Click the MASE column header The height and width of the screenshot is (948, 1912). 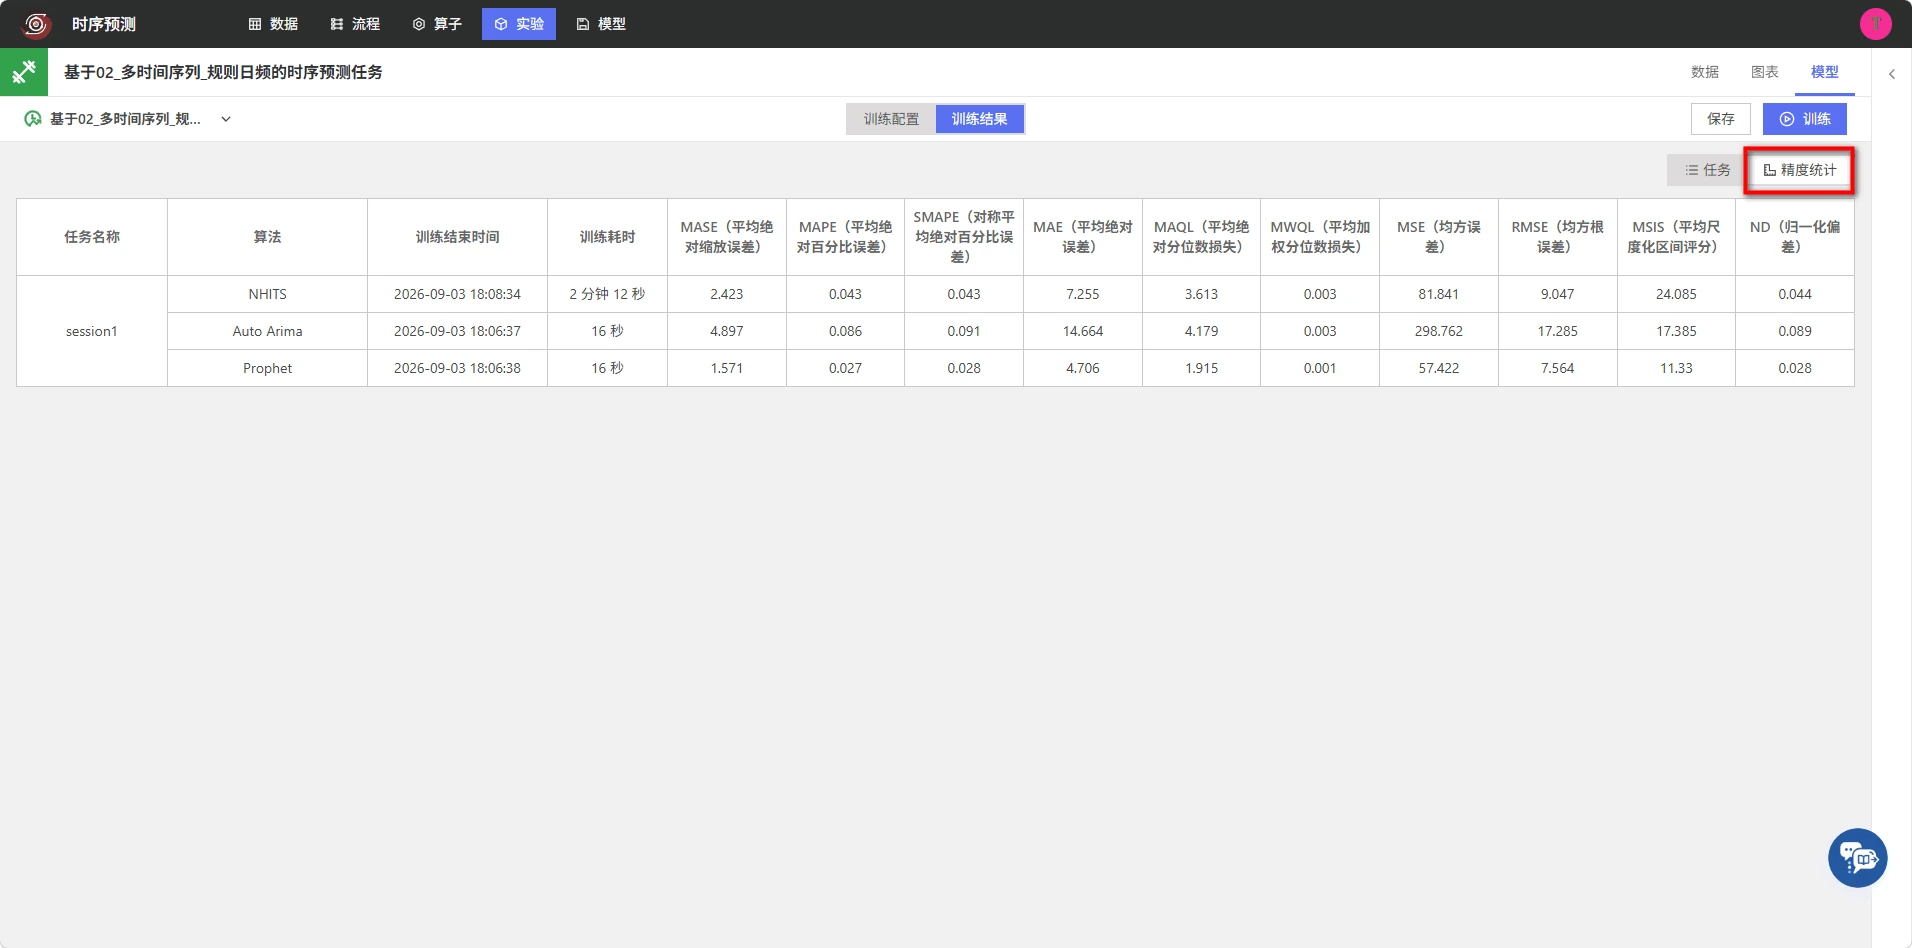727,237
